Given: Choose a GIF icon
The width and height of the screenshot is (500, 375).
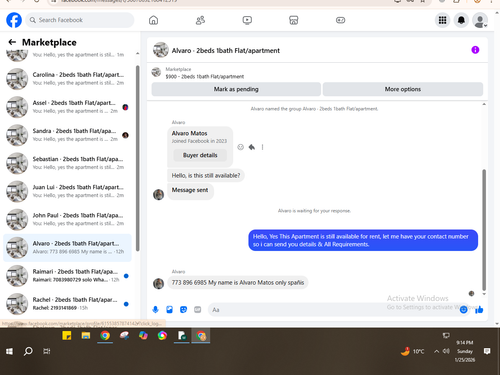Looking at the screenshot, I should (x=198, y=310).
